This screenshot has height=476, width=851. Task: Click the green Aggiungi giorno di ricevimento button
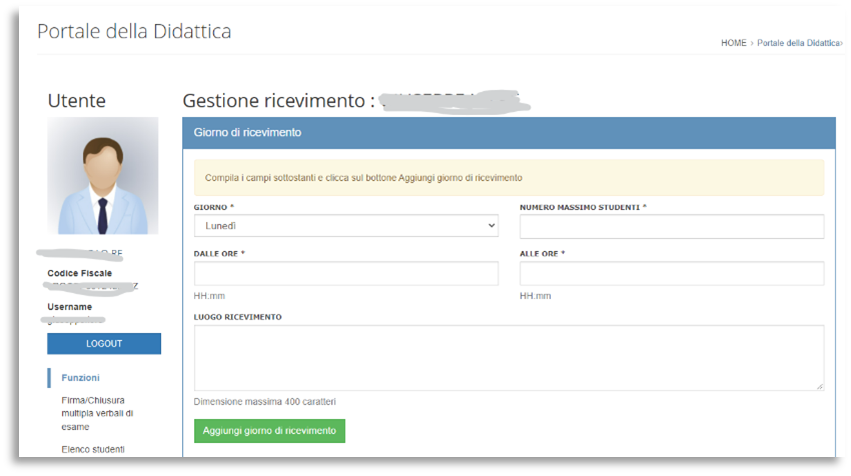click(269, 431)
